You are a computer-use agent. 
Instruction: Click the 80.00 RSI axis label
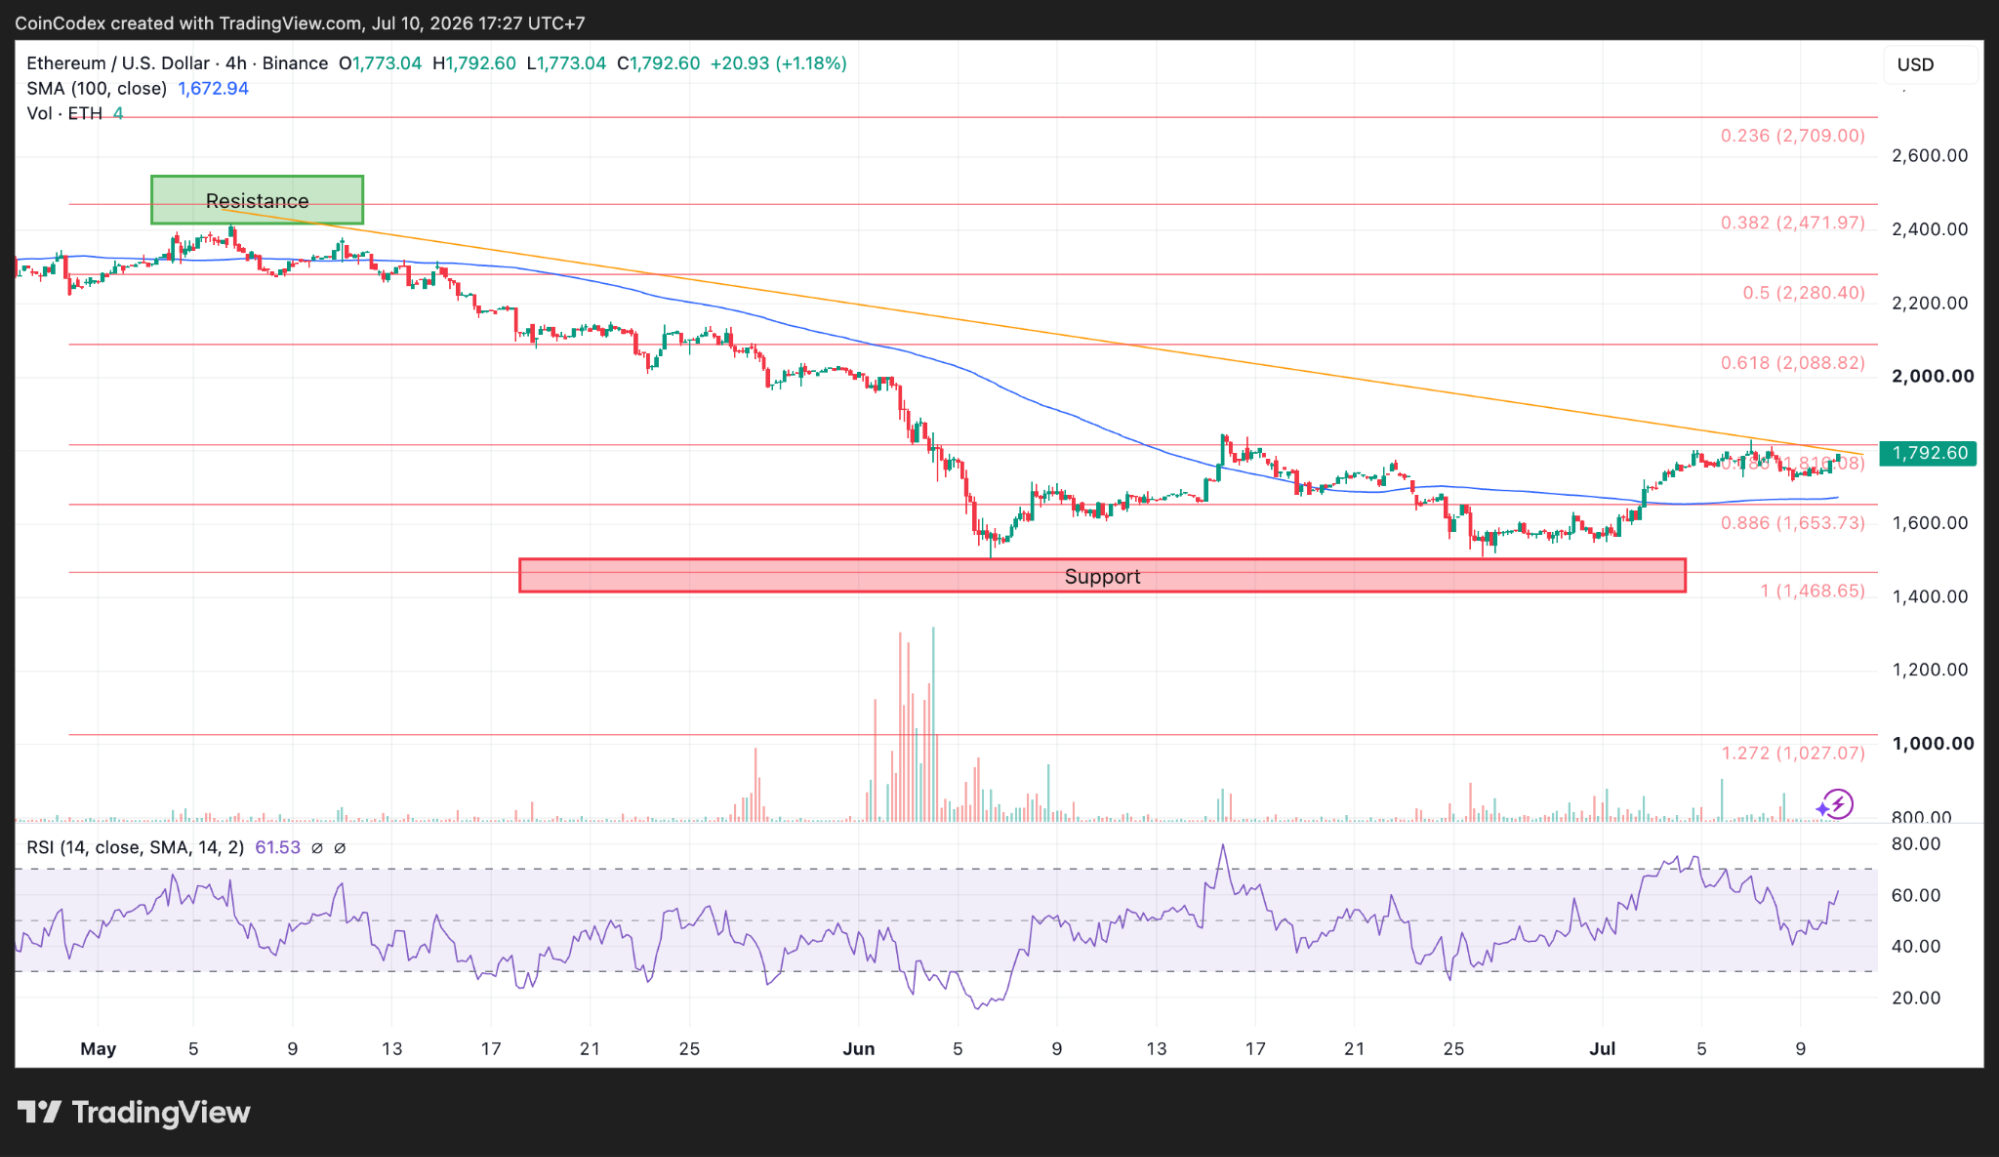pyautogui.click(x=1915, y=844)
